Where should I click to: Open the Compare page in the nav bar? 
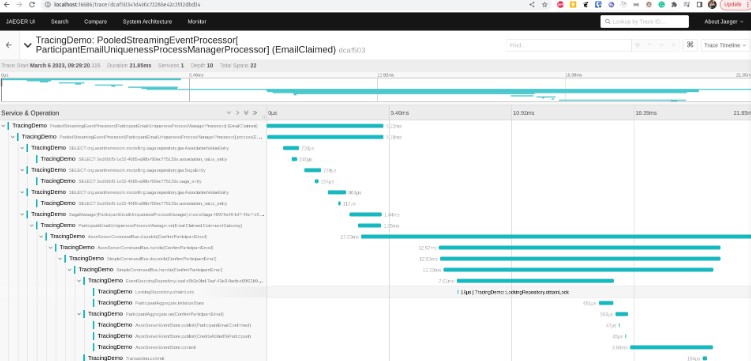coord(95,22)
